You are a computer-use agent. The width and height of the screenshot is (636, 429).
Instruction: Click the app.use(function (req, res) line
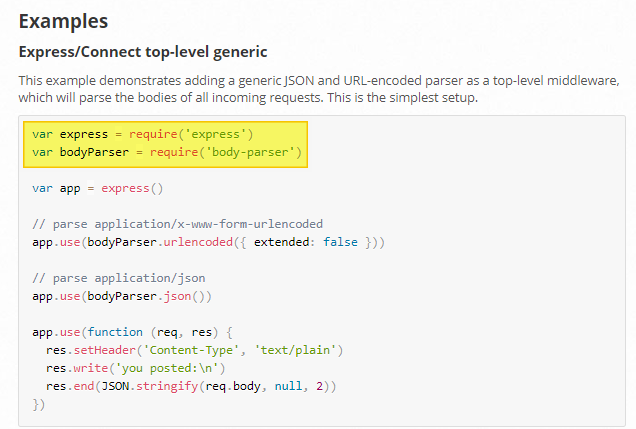[x=133, y=332]
